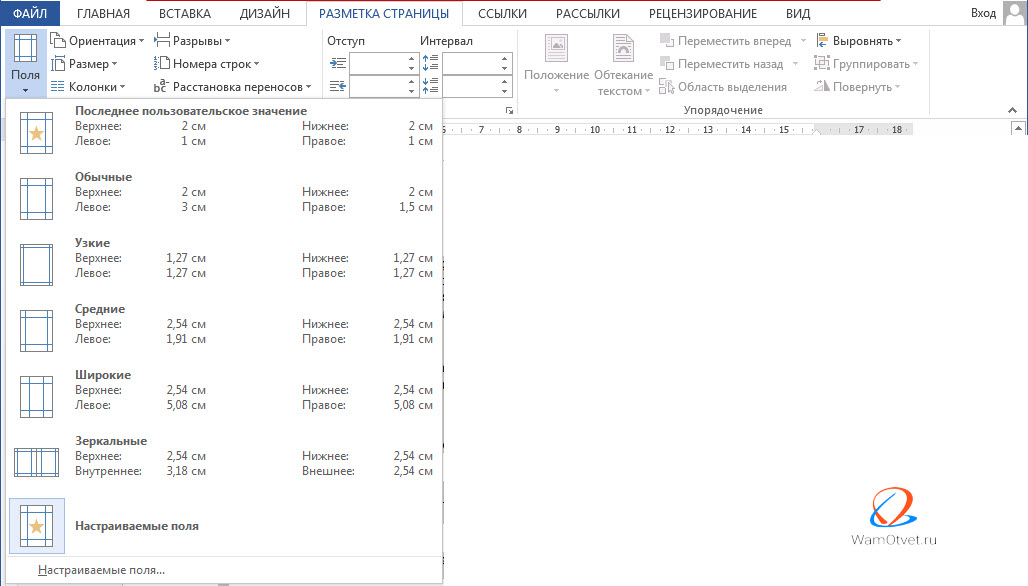Expand the Разрывы menu
The height and width of the screenshot is (586, 1028).
pyautogui.click(x=194, y=41)
